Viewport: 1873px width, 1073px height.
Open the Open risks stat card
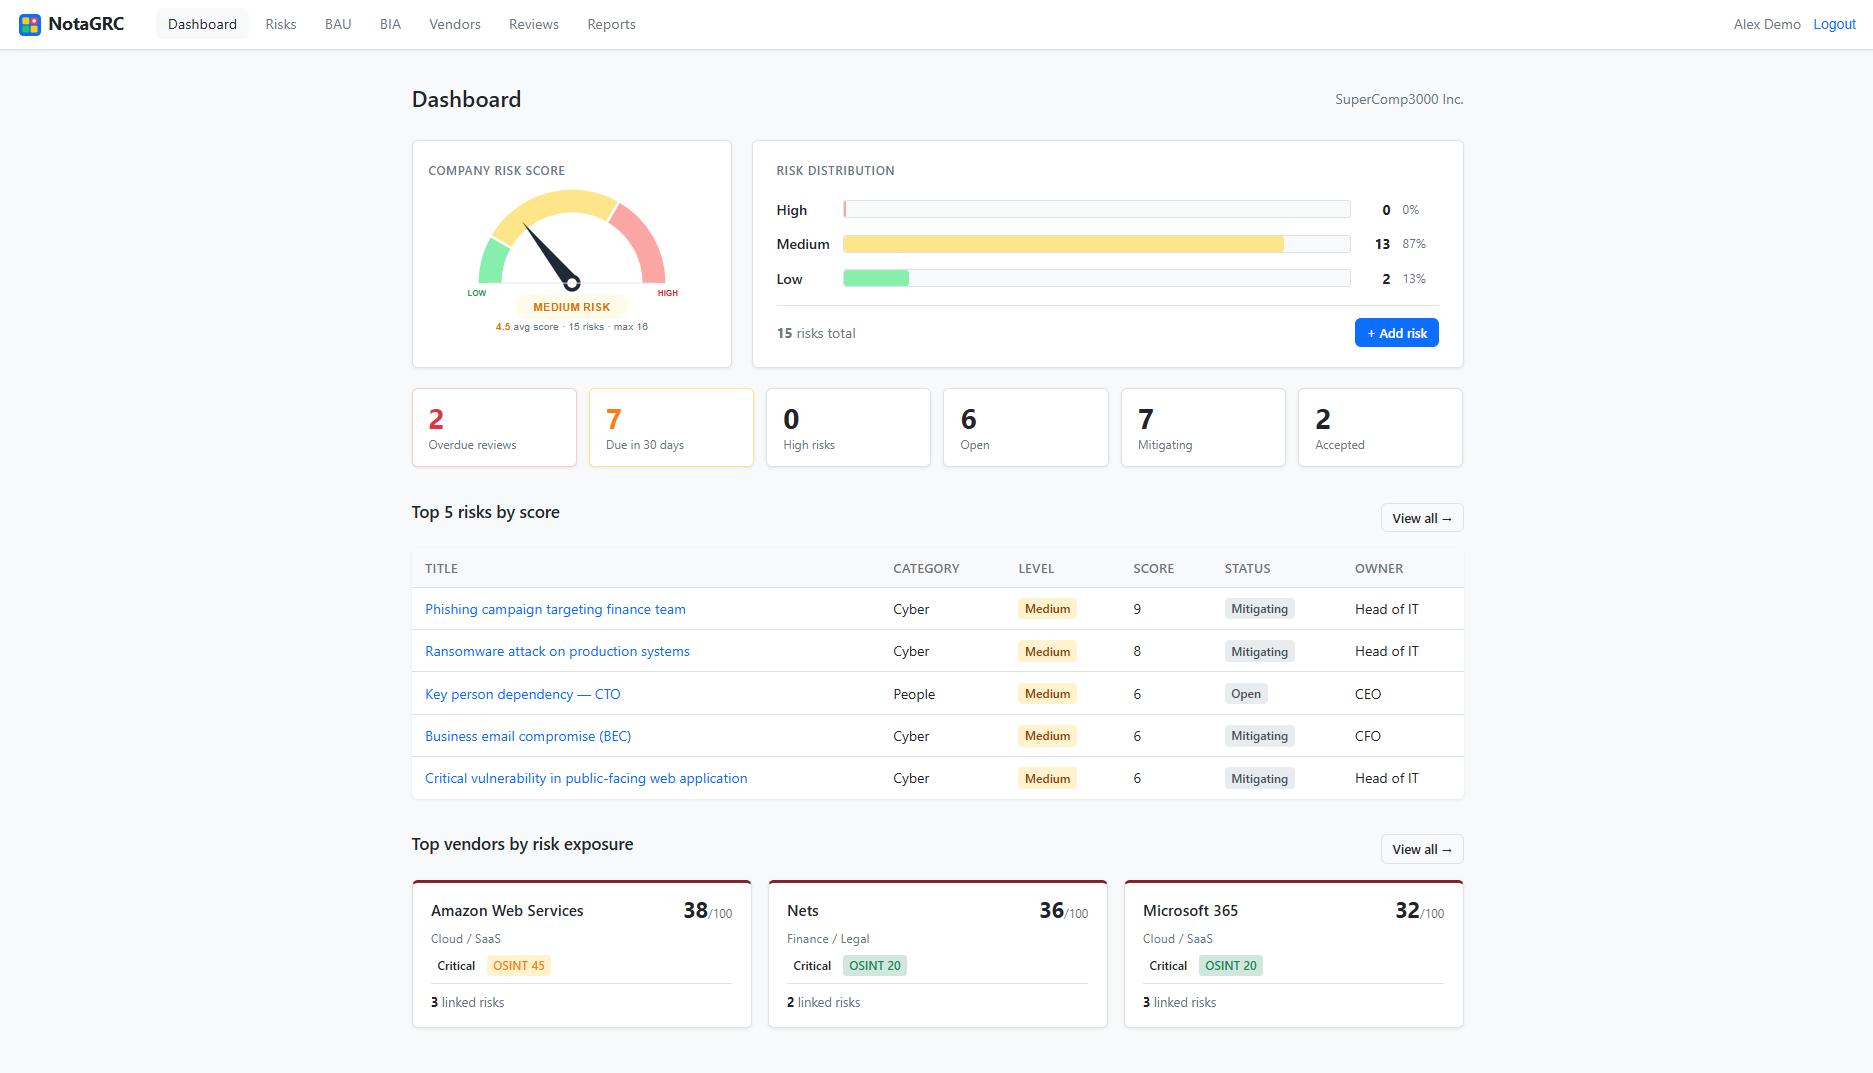(x=1026, y=428)
